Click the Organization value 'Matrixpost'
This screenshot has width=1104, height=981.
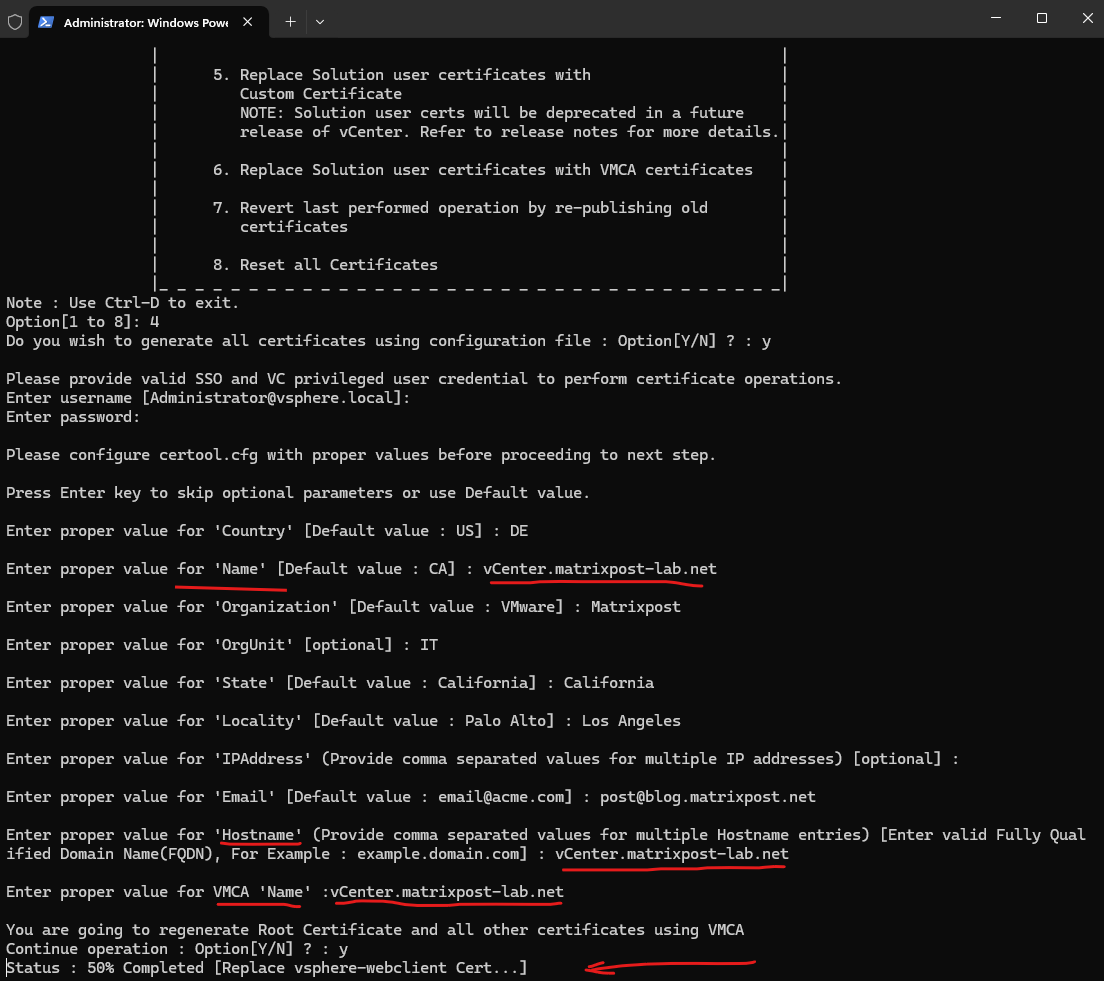pyautogui.click(x=636, y=607)
